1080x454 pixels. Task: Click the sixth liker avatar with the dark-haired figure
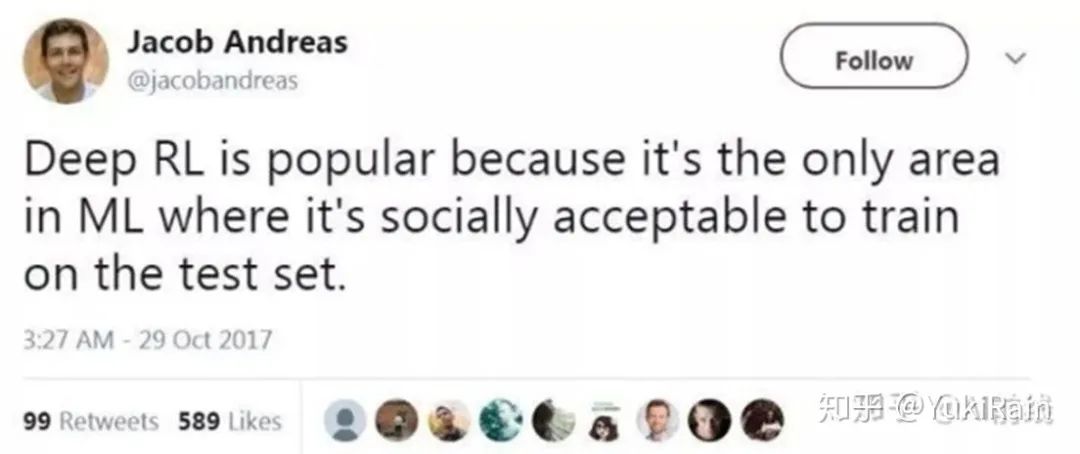[x=605, y=421]
